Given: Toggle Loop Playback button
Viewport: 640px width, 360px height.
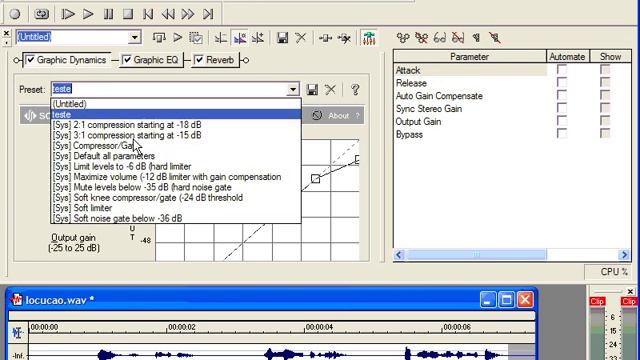Looking at the screenshot, I should pos(41,14).
